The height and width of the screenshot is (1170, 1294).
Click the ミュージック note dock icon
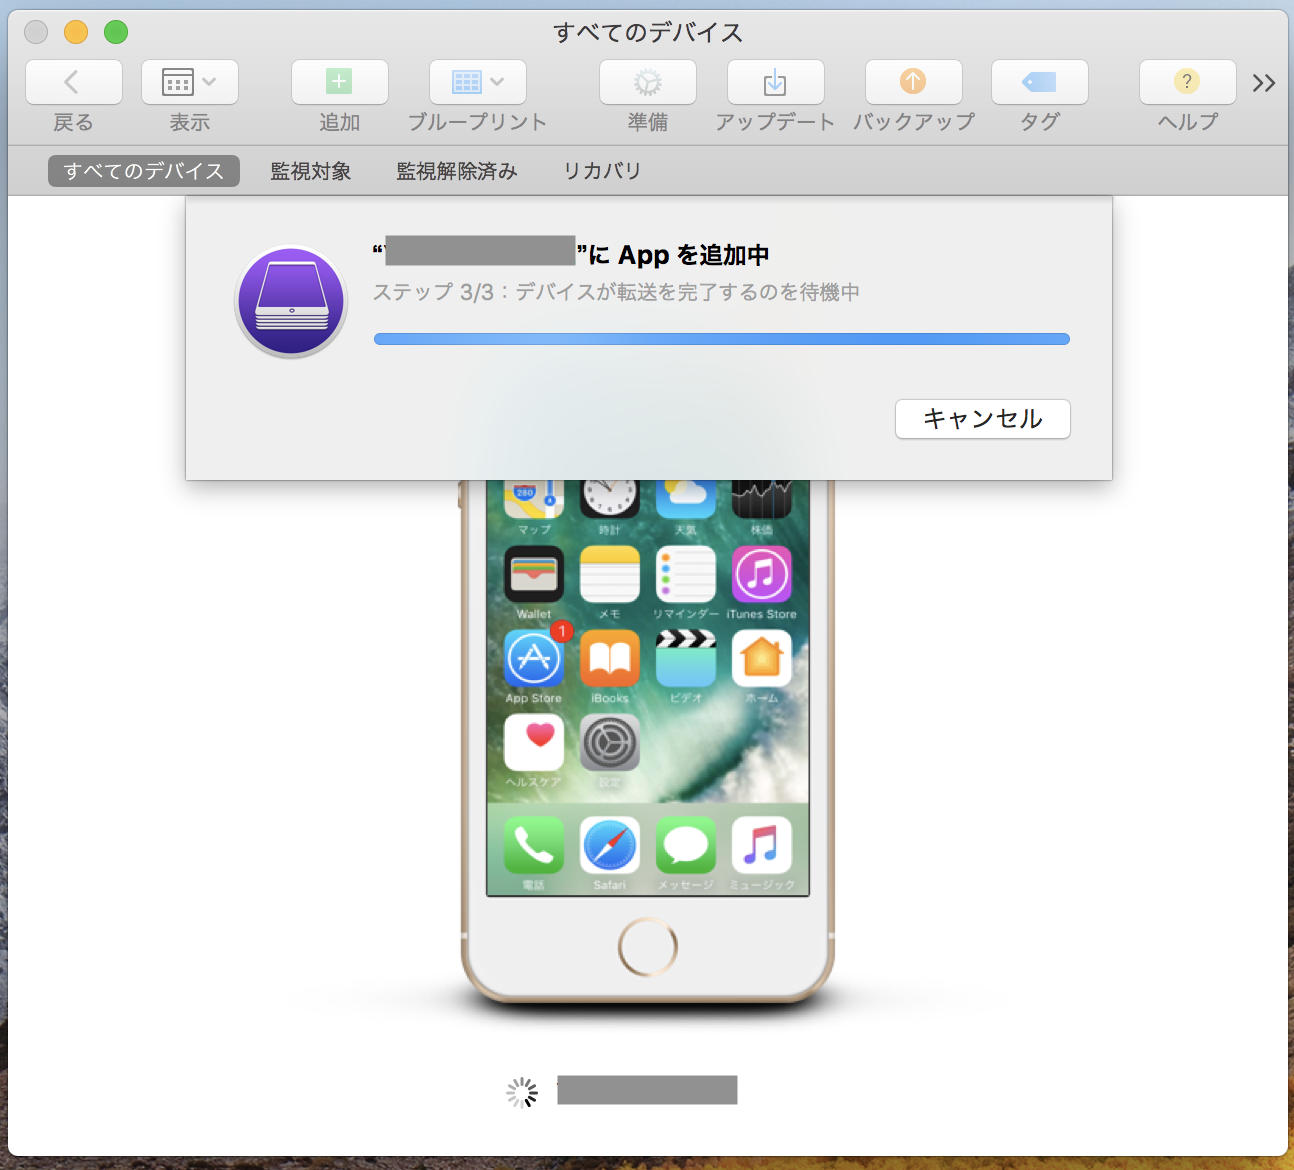(x=762, y=846)
